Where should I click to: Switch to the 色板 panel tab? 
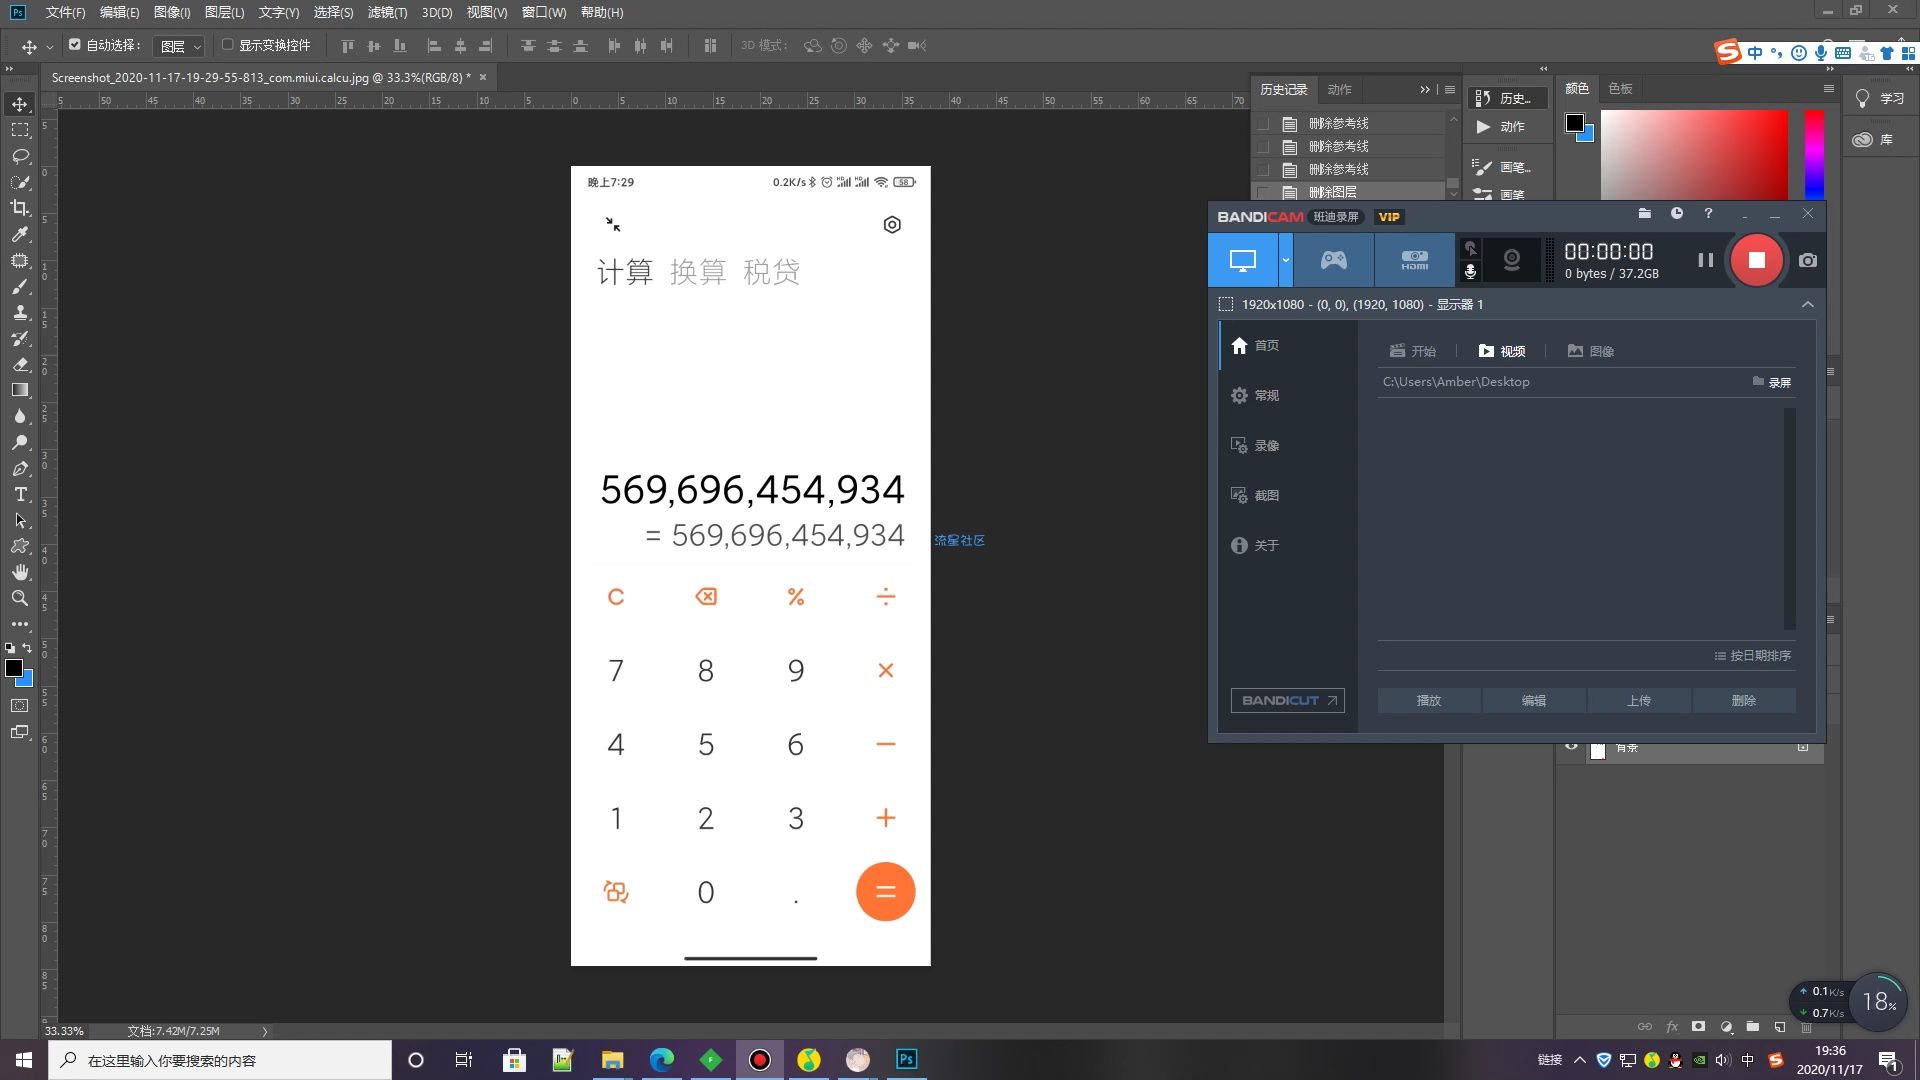1620,88
